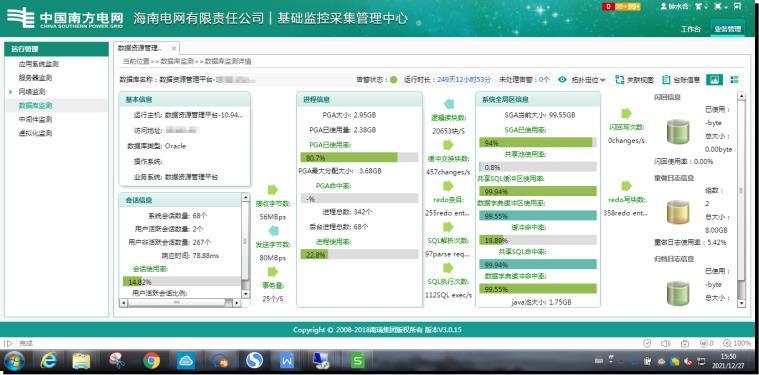This screenshot has height=375, width=759.
Task: Open the 拓扑定位 dropdown
Action: point(589,80)
